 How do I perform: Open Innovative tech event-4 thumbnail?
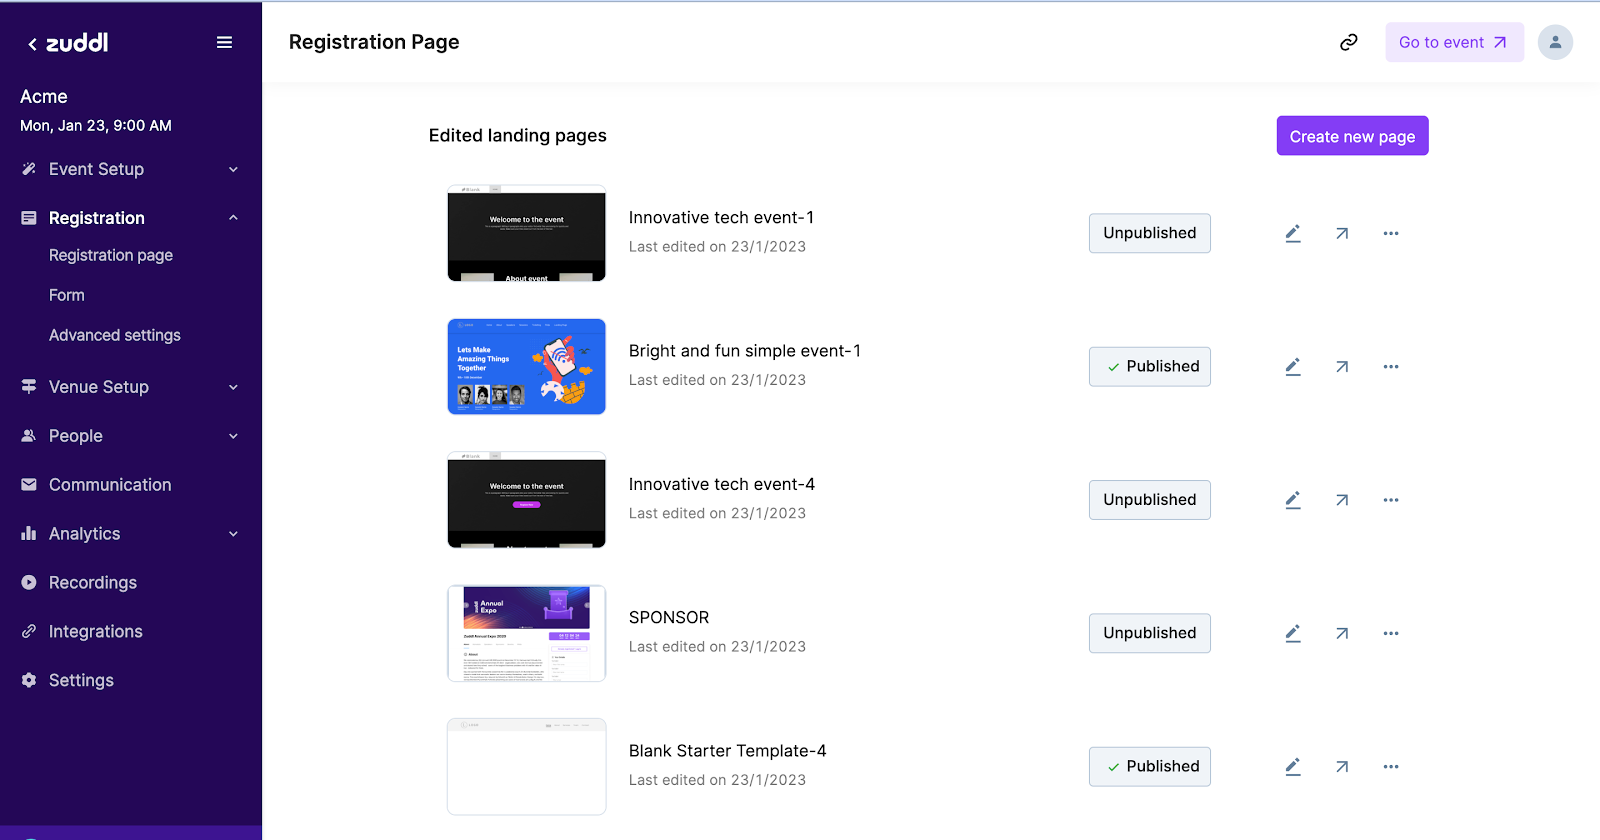(x=527, y=500)
